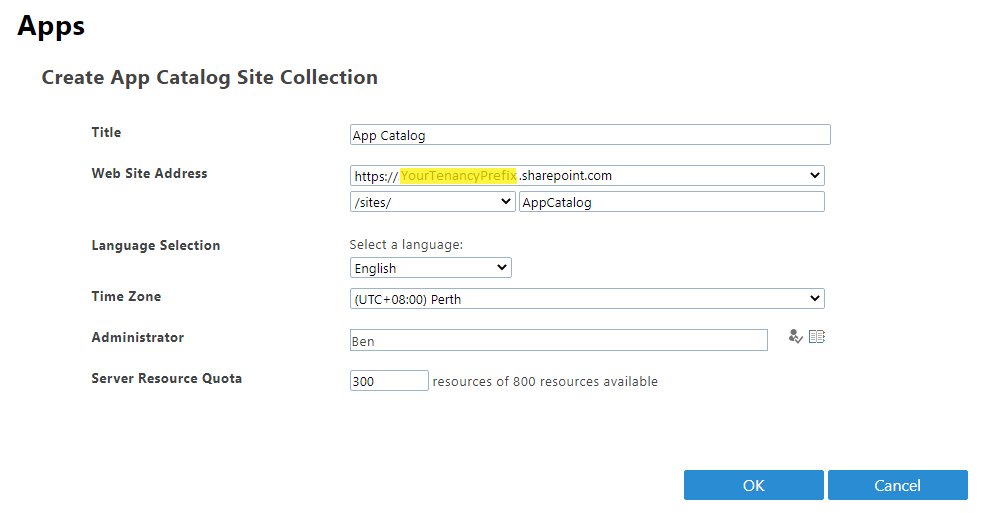This screenshot has width=981, height=513.
Task: Click the Create App Catalog Site Collection heading
Action: click(x=210, y=77)
